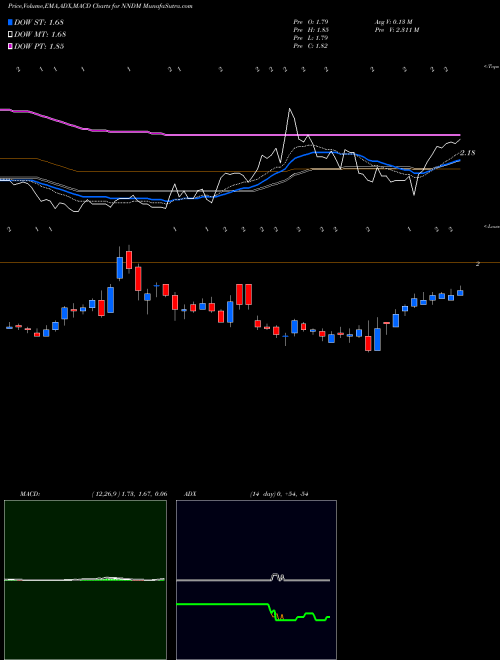500x660 pixels.
Task: Open the dark blue ADX indicator chart panel
Action: (256, 580)
